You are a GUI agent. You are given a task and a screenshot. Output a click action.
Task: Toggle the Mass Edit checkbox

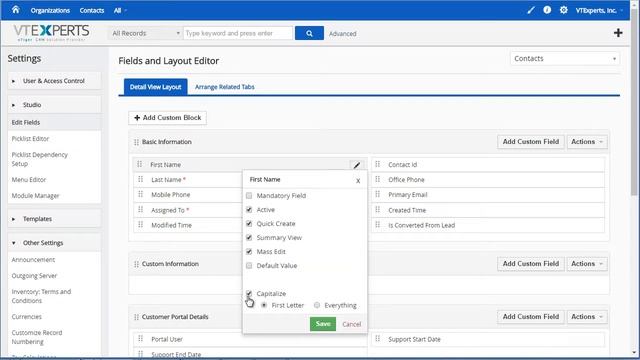pyautogui.click(x=249, y=251)
